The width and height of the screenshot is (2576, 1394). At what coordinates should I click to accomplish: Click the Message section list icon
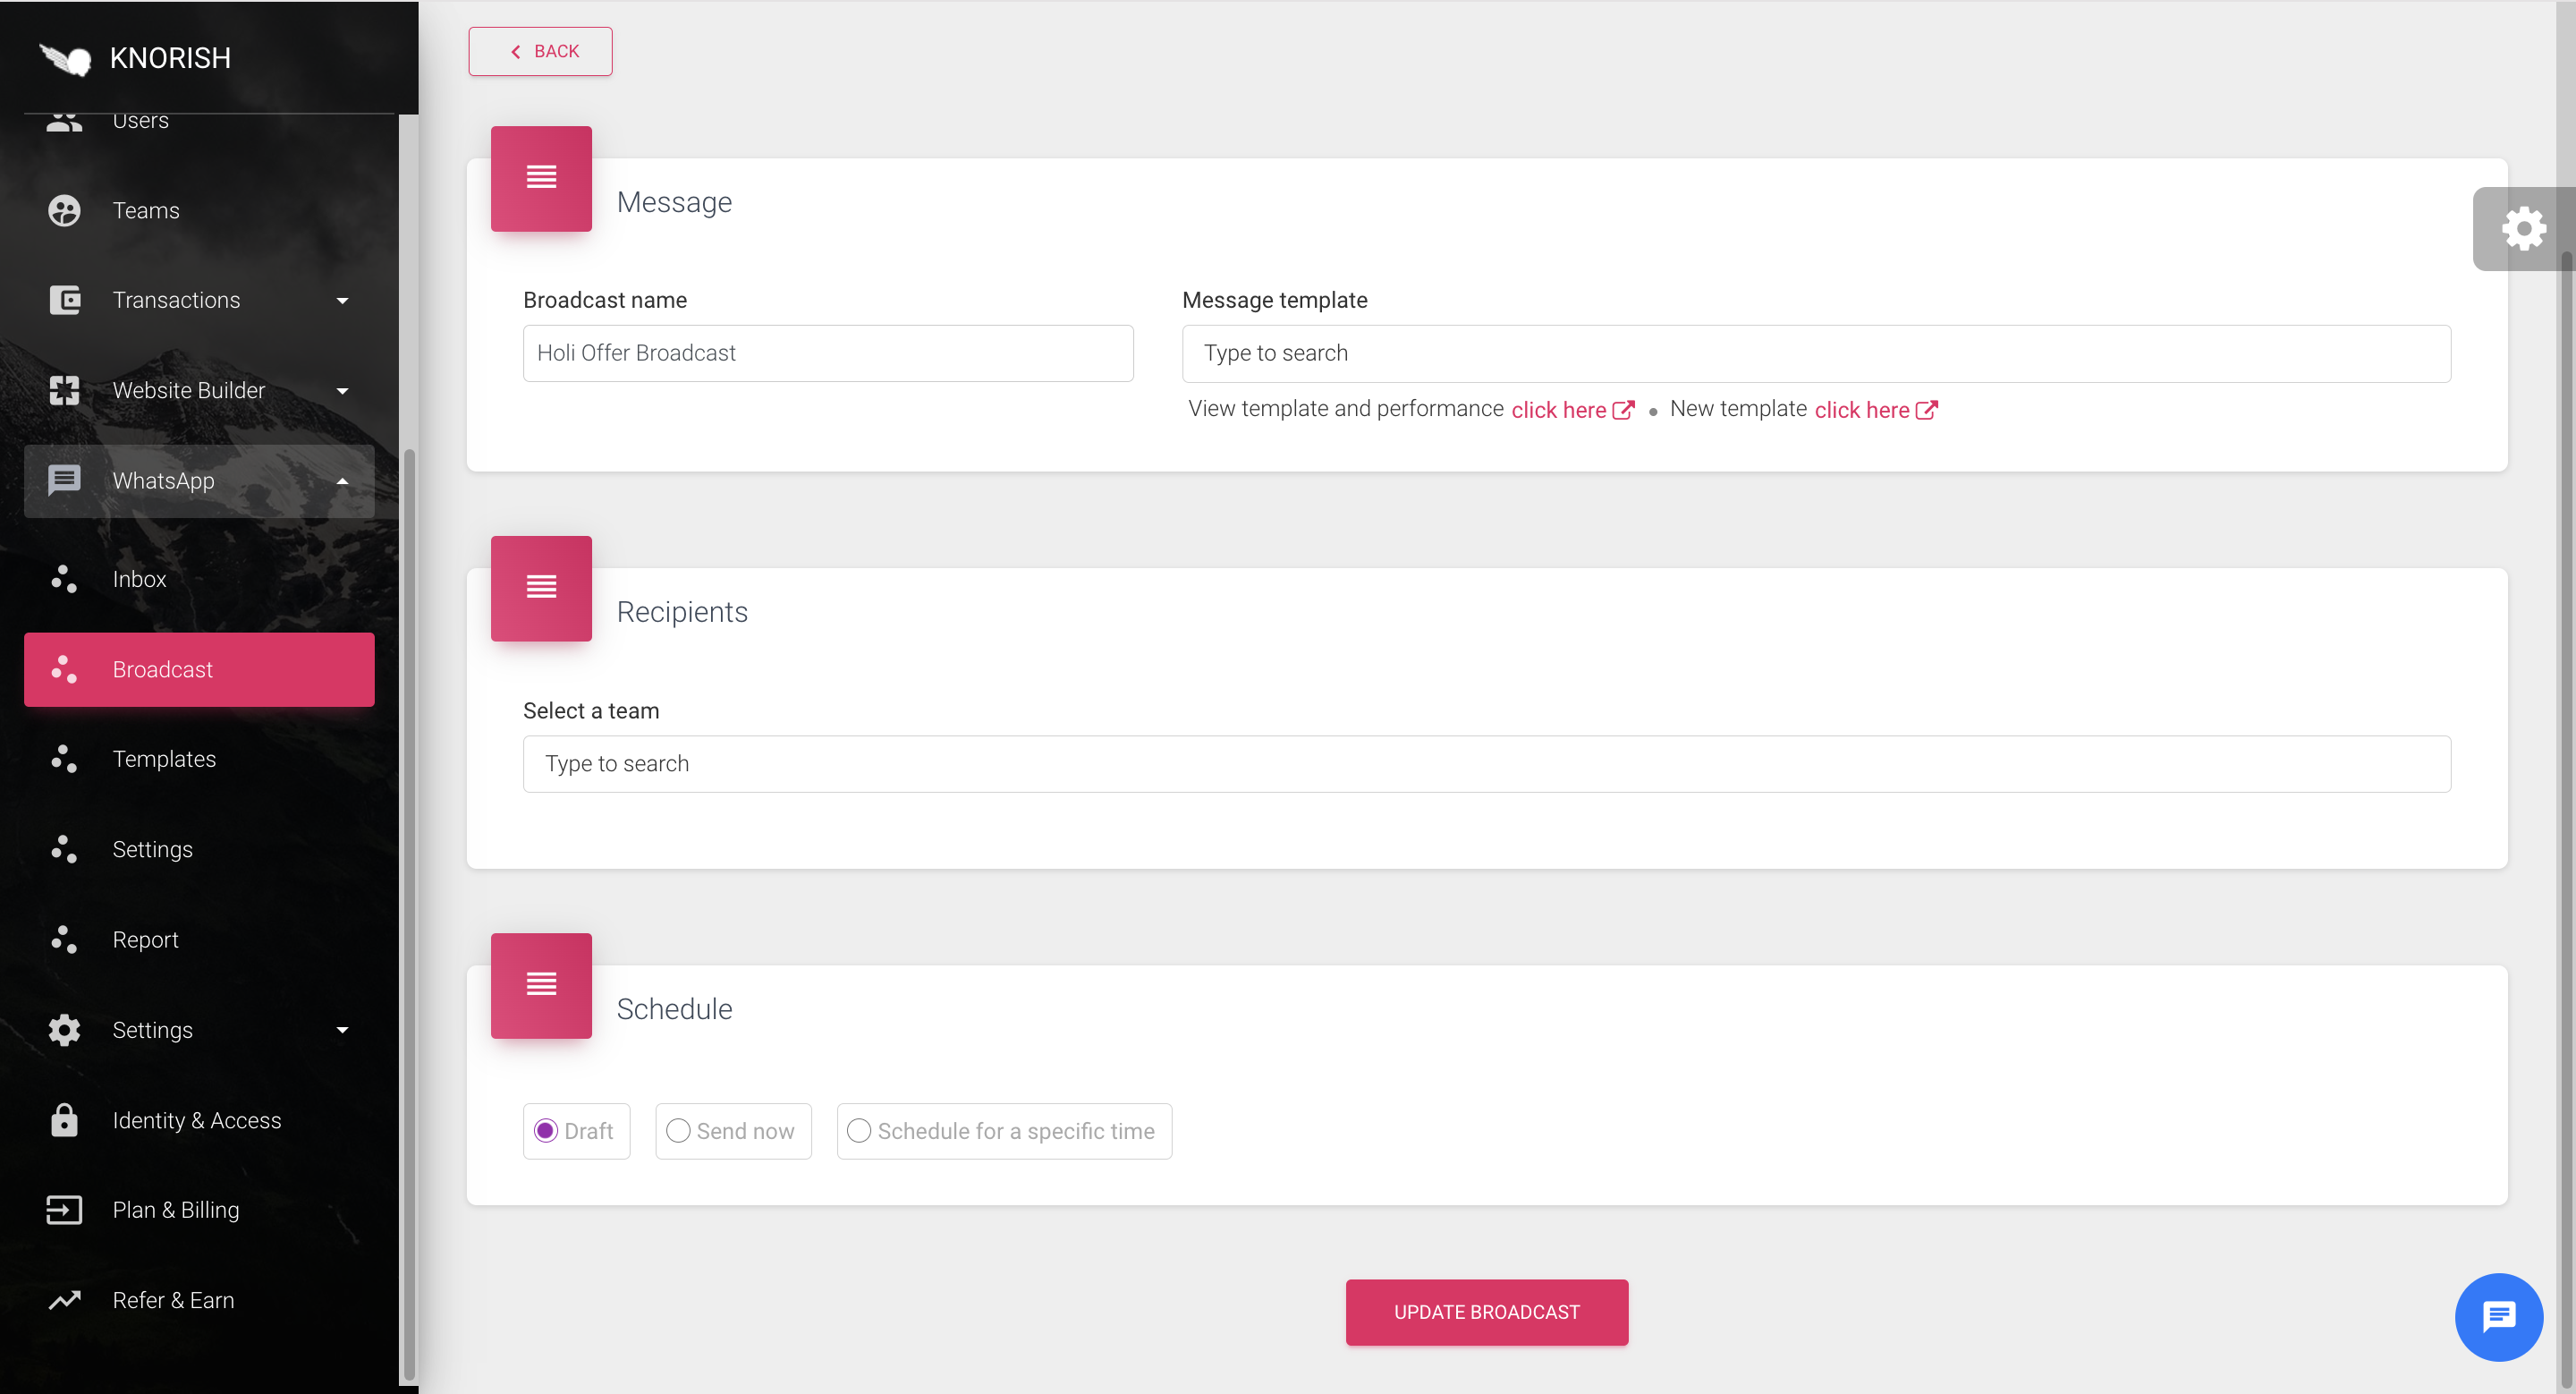pyautogui.click(x=541, y=178)
